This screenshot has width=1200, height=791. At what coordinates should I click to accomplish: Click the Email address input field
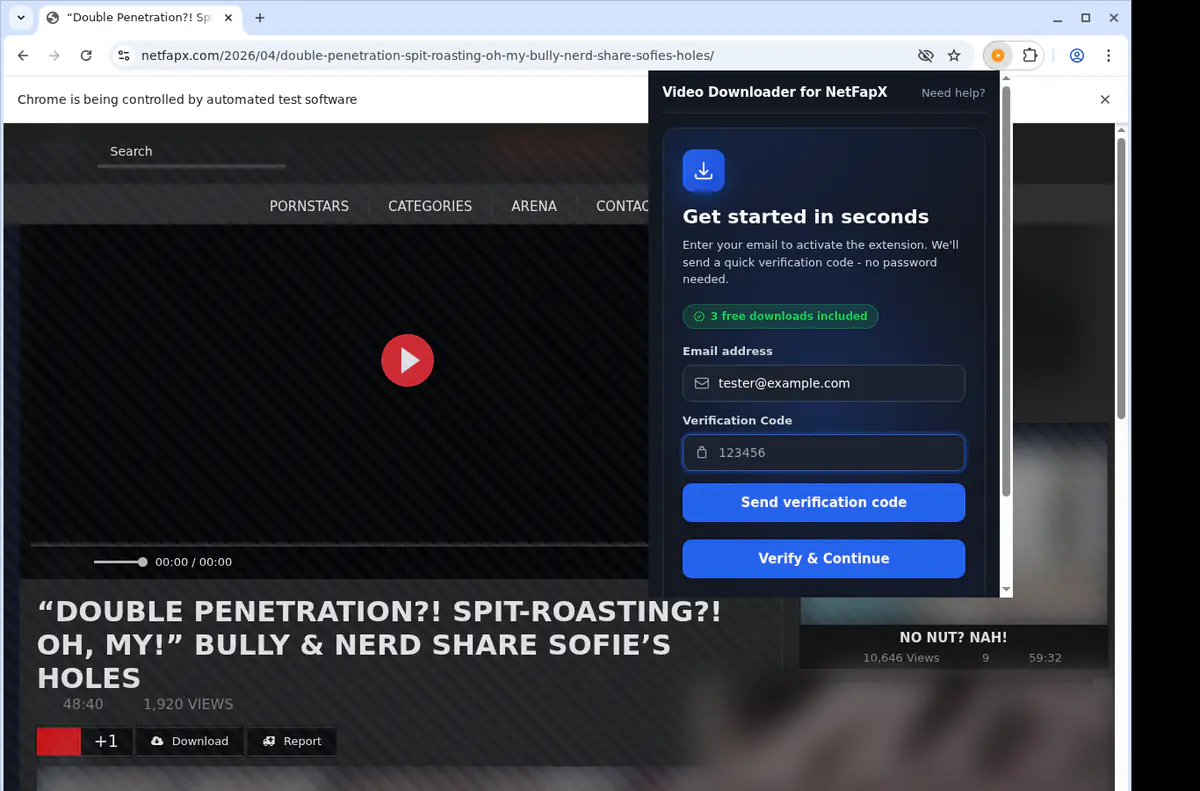tap(824, 383)
